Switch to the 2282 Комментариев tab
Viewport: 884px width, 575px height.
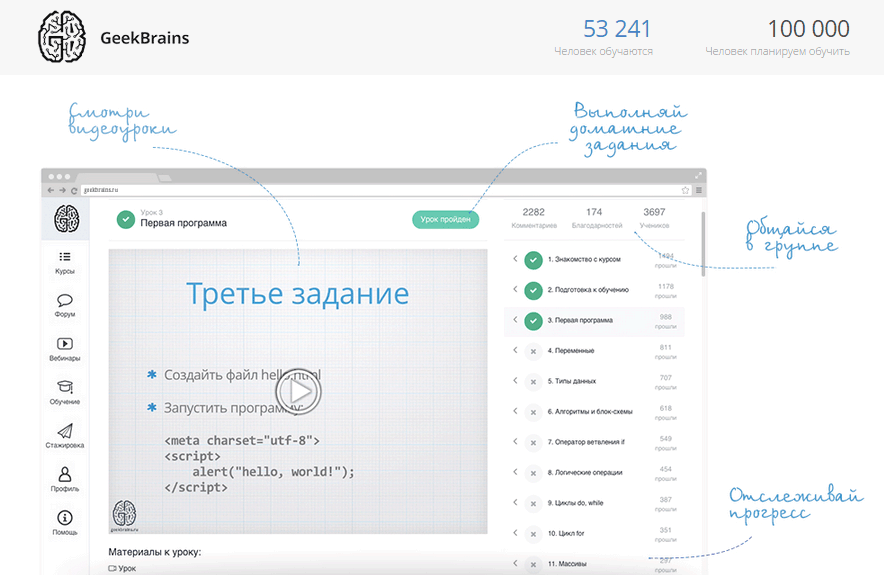coord(533,218)
